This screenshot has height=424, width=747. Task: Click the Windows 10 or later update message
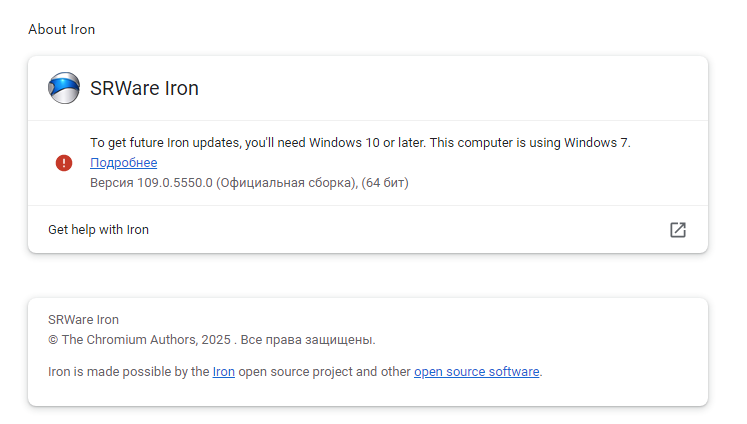[258, 143]
